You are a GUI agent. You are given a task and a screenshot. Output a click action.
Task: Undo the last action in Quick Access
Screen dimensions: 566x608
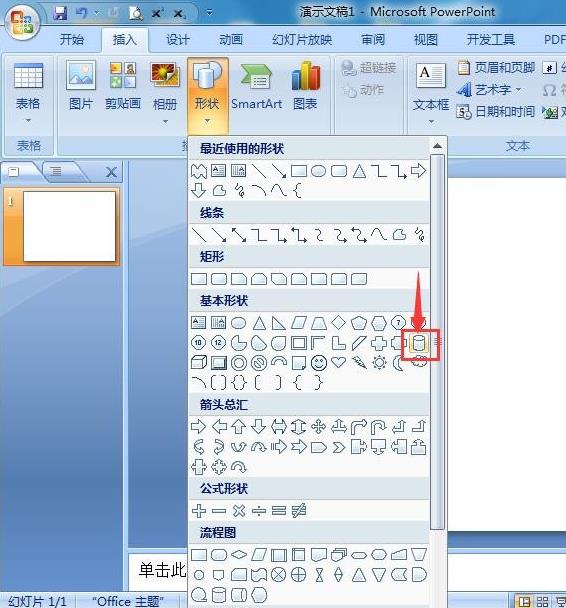tap(81, 13)
